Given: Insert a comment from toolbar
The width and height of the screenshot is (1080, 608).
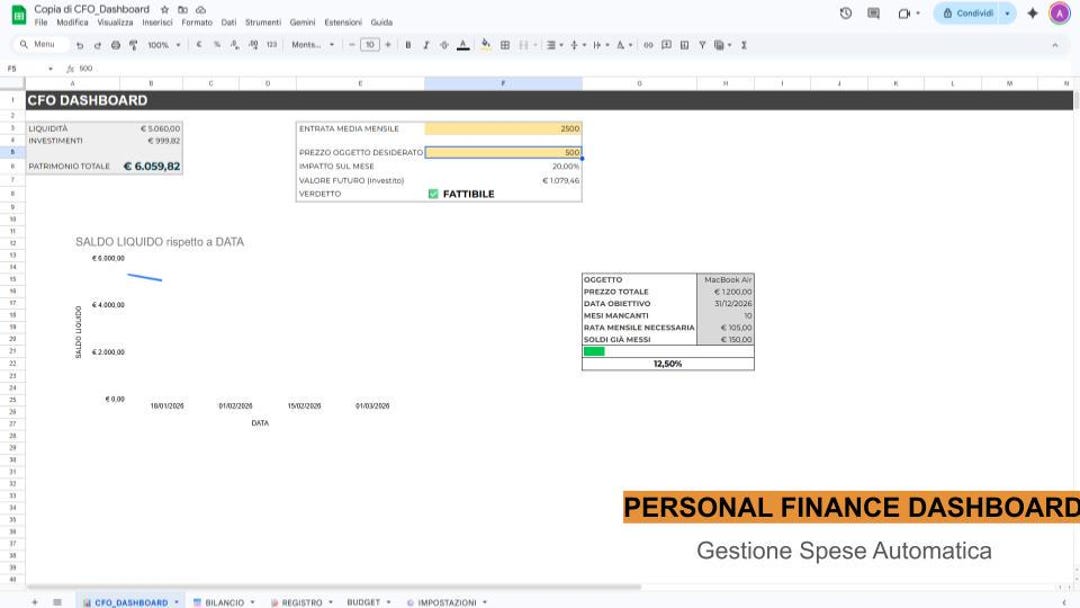Looking at the screenshot, I should click(666, 45).
